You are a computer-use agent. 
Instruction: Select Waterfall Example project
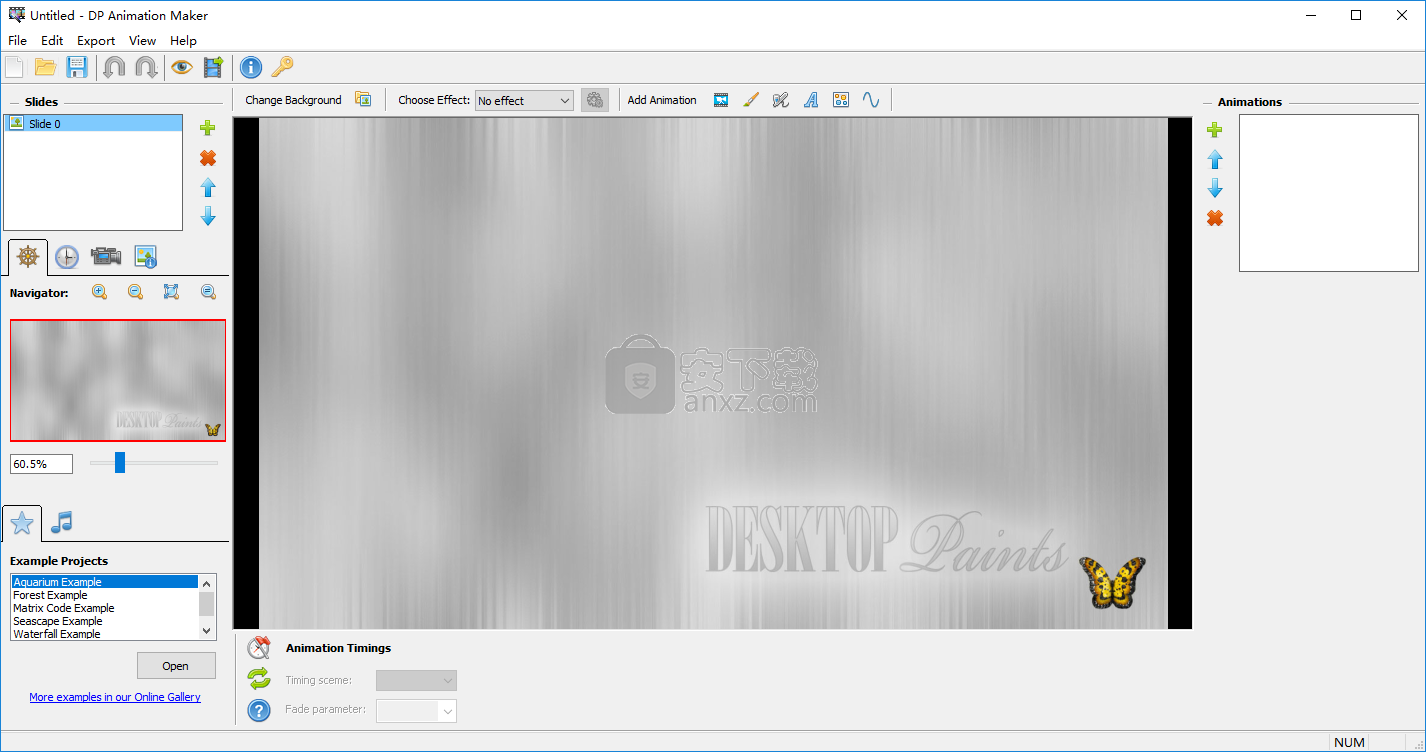point(105,634)
